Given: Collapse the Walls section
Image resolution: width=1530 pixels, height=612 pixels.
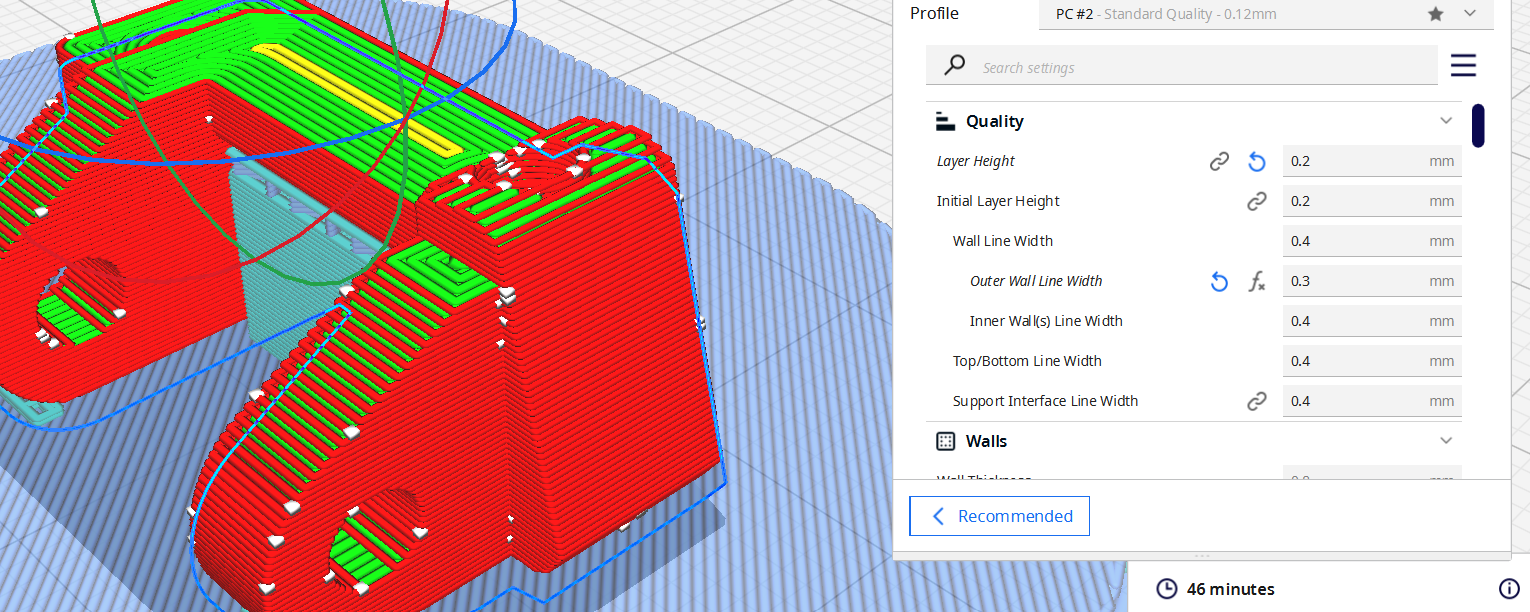Looking at the screenshot, I should (x=1446, y=441).
